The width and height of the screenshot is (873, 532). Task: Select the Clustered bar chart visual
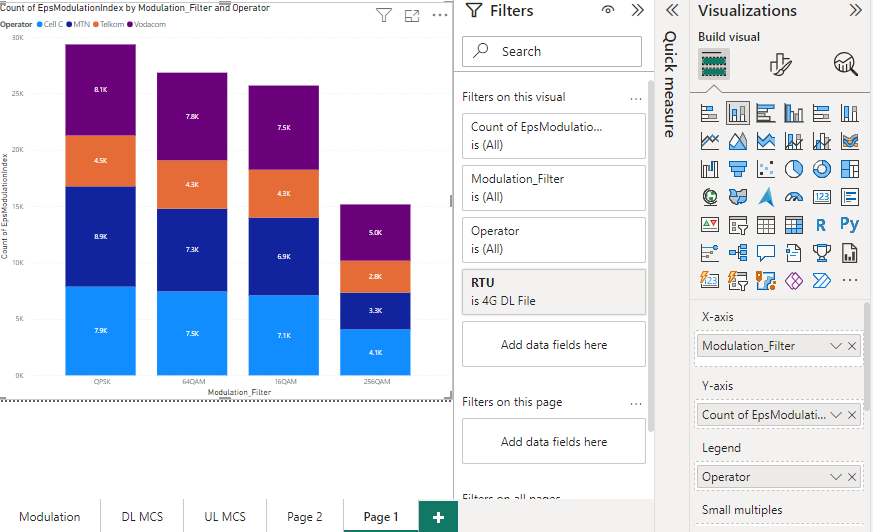[x=766, y=114]
